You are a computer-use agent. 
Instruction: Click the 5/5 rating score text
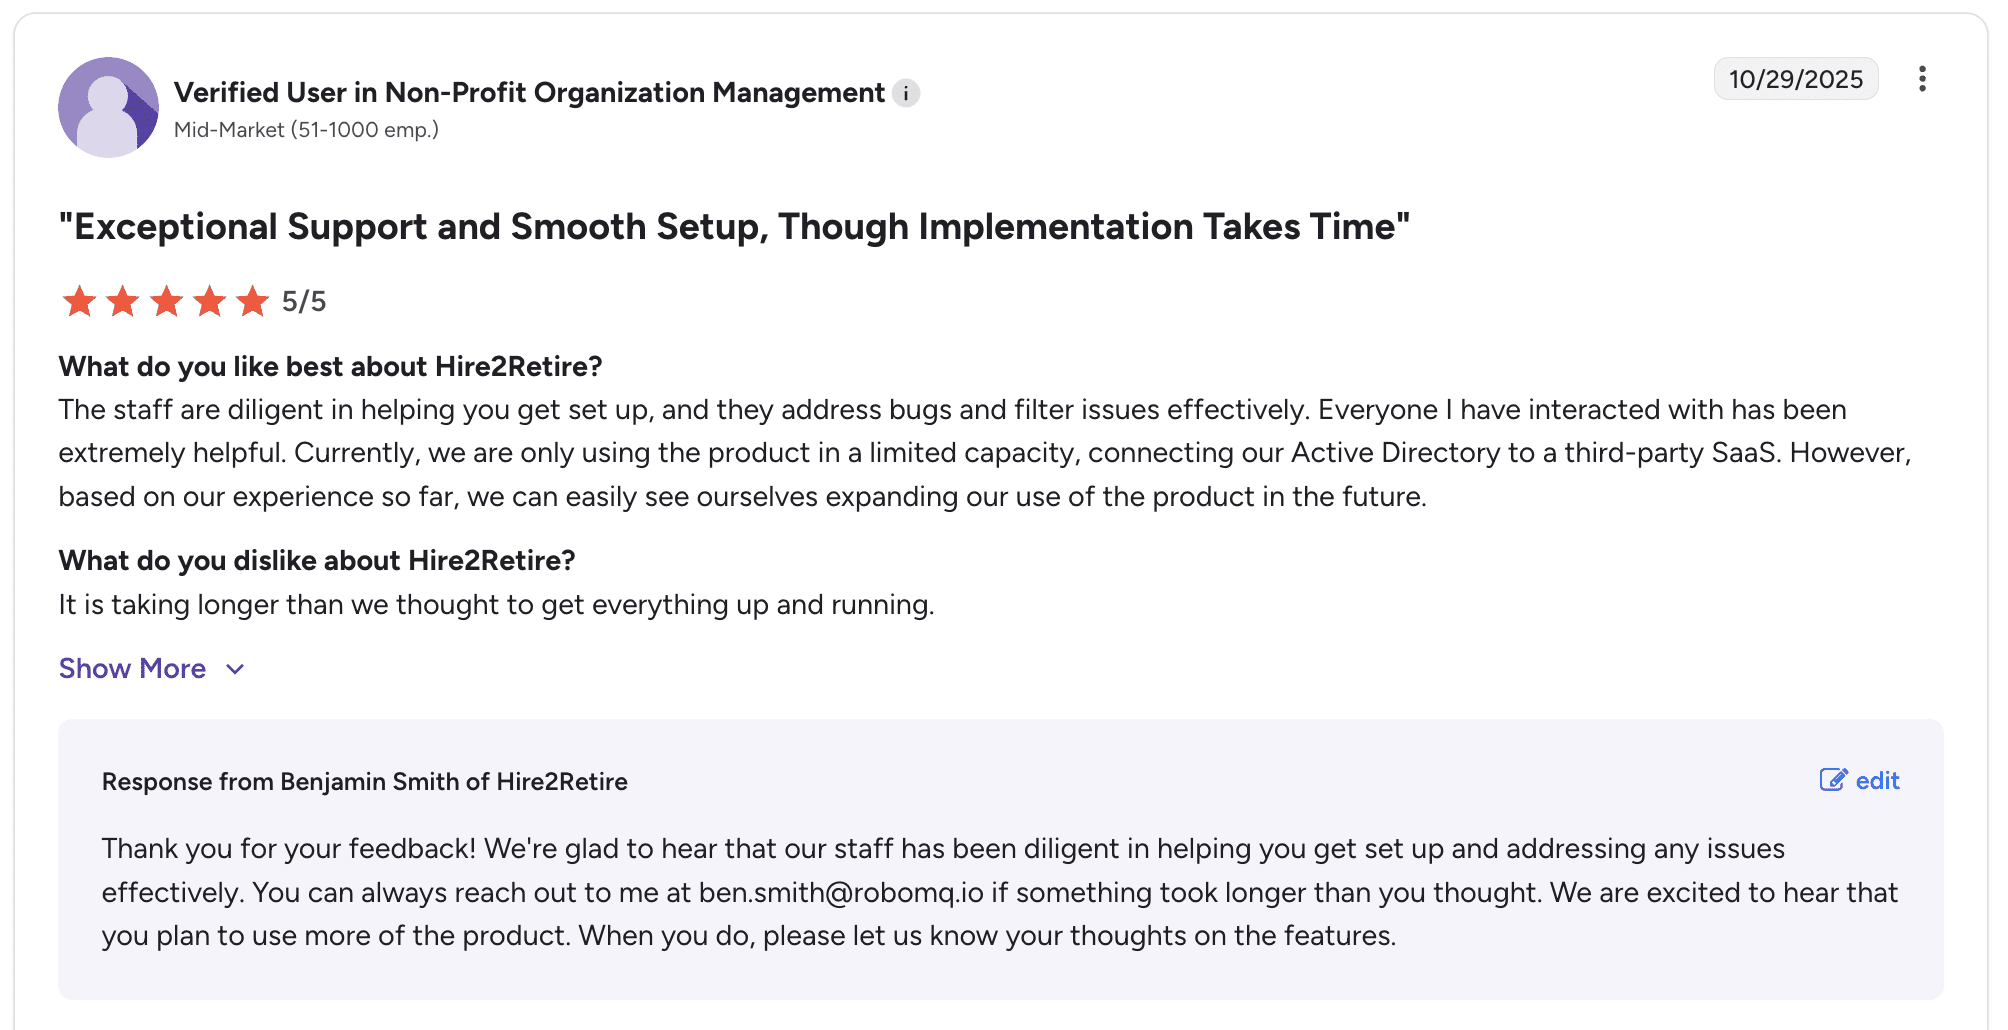pos(304,301)
